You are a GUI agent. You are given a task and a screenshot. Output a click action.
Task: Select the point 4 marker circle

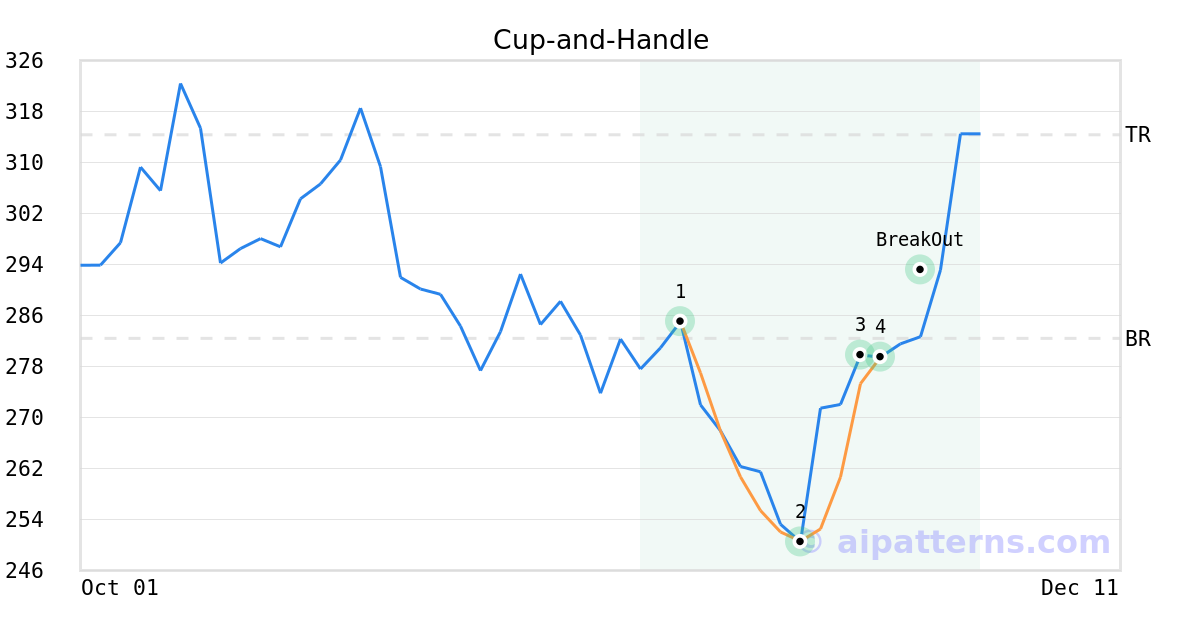click(880, 356)
